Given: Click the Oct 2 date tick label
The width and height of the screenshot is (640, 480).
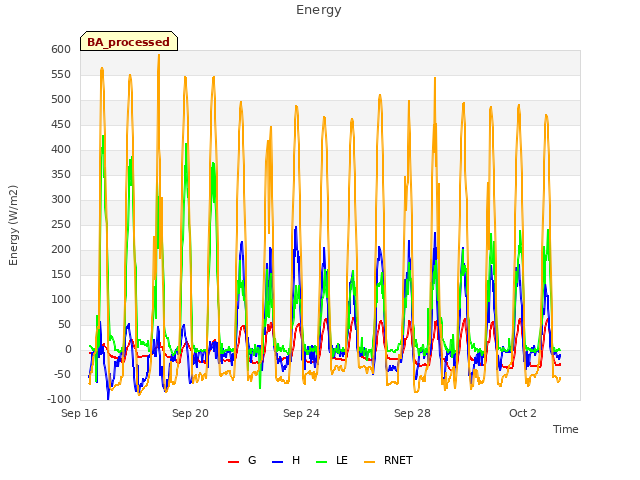Looking at the screenshot, I should coord(523,413).
